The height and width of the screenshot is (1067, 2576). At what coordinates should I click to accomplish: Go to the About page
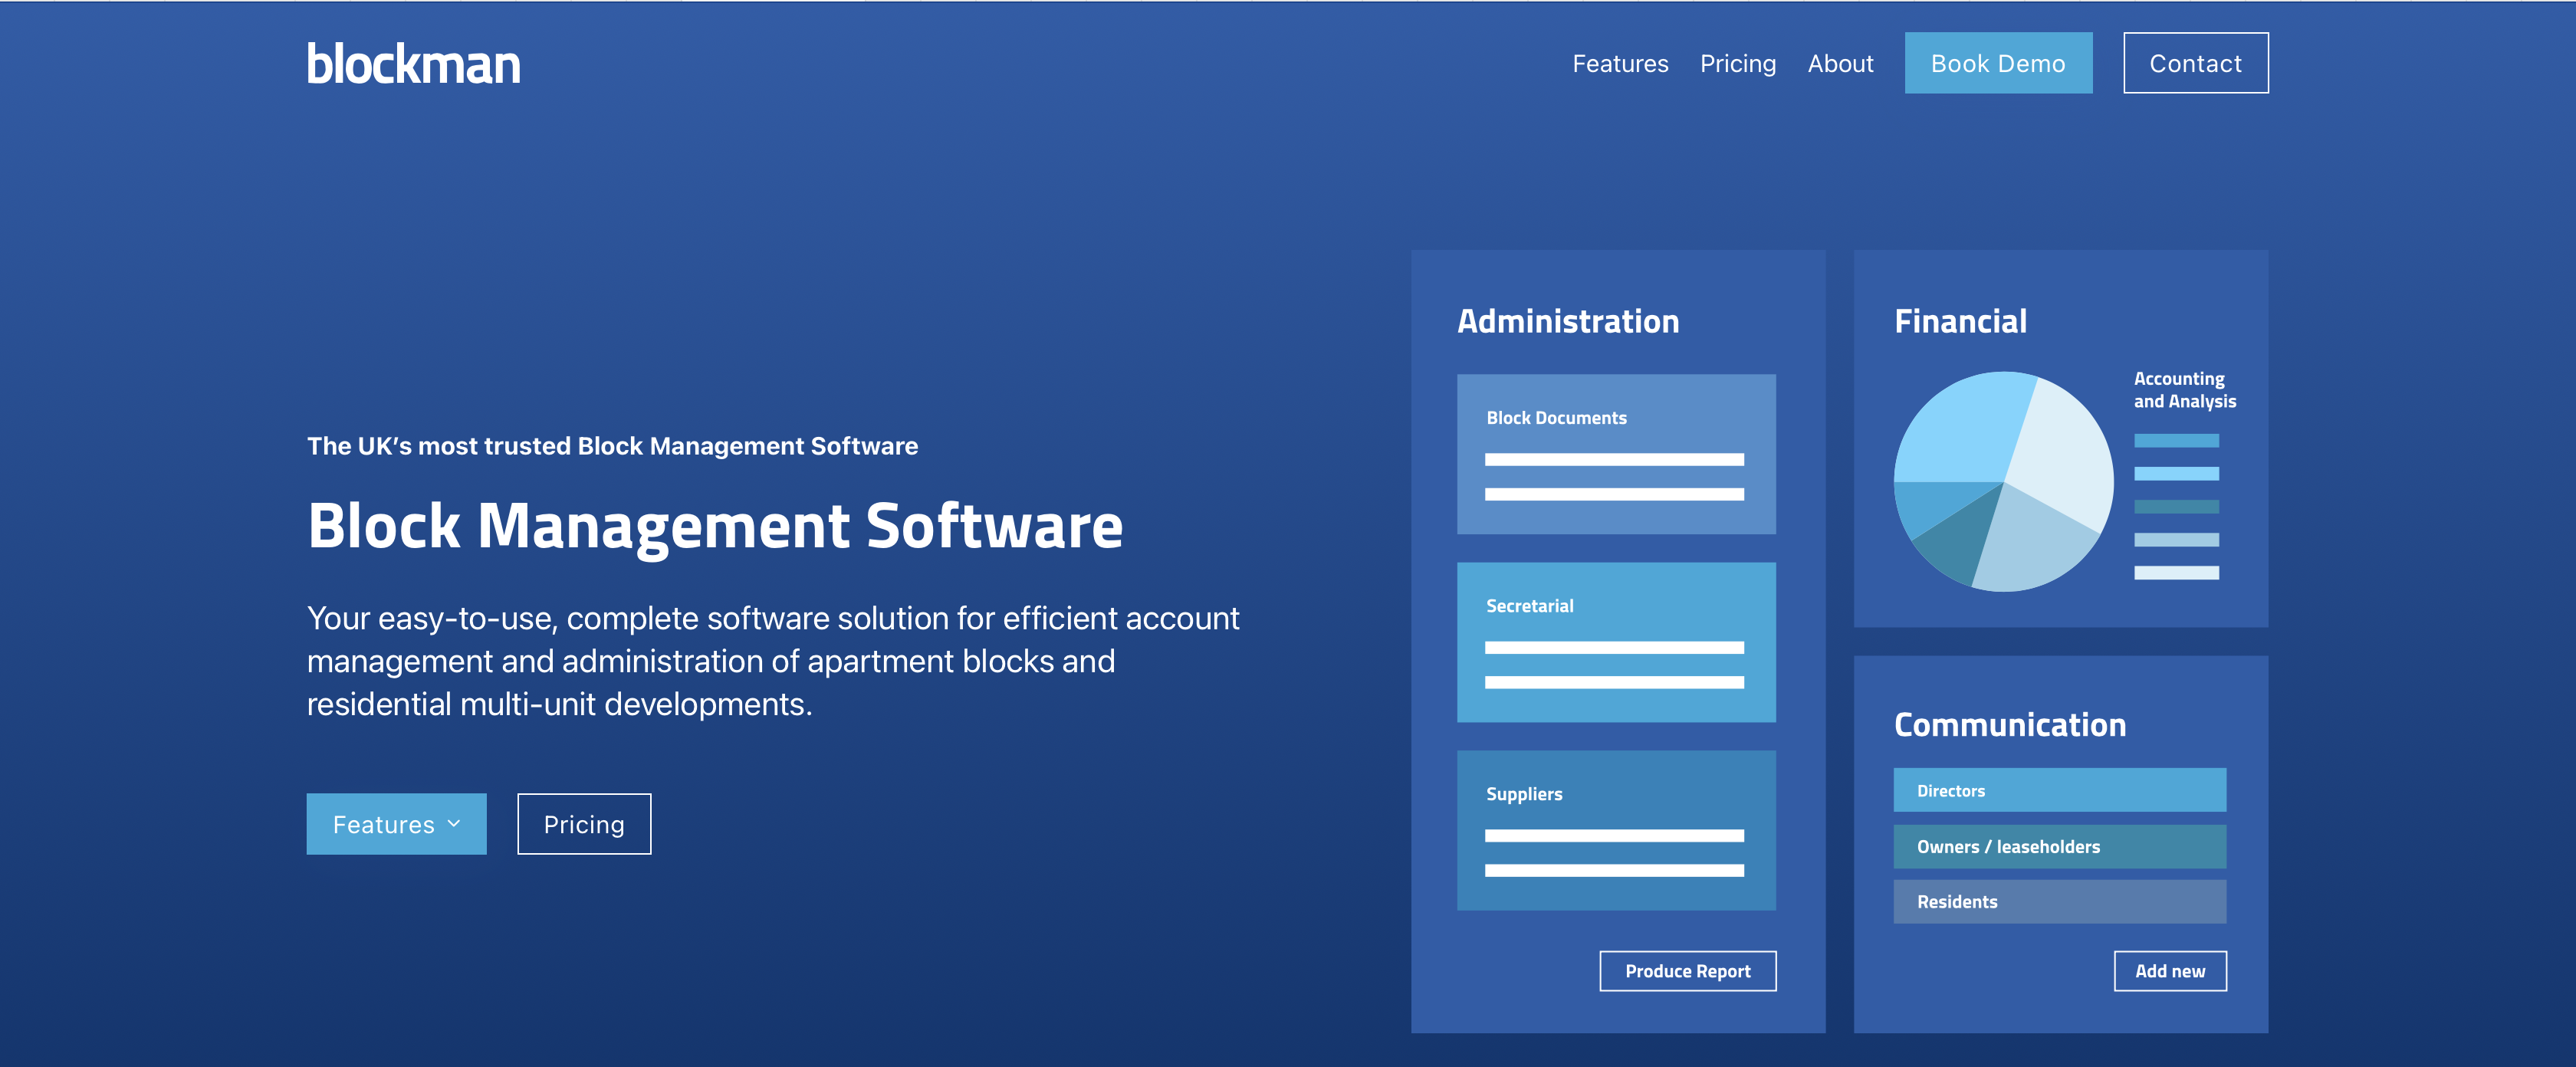point(1840,64)
